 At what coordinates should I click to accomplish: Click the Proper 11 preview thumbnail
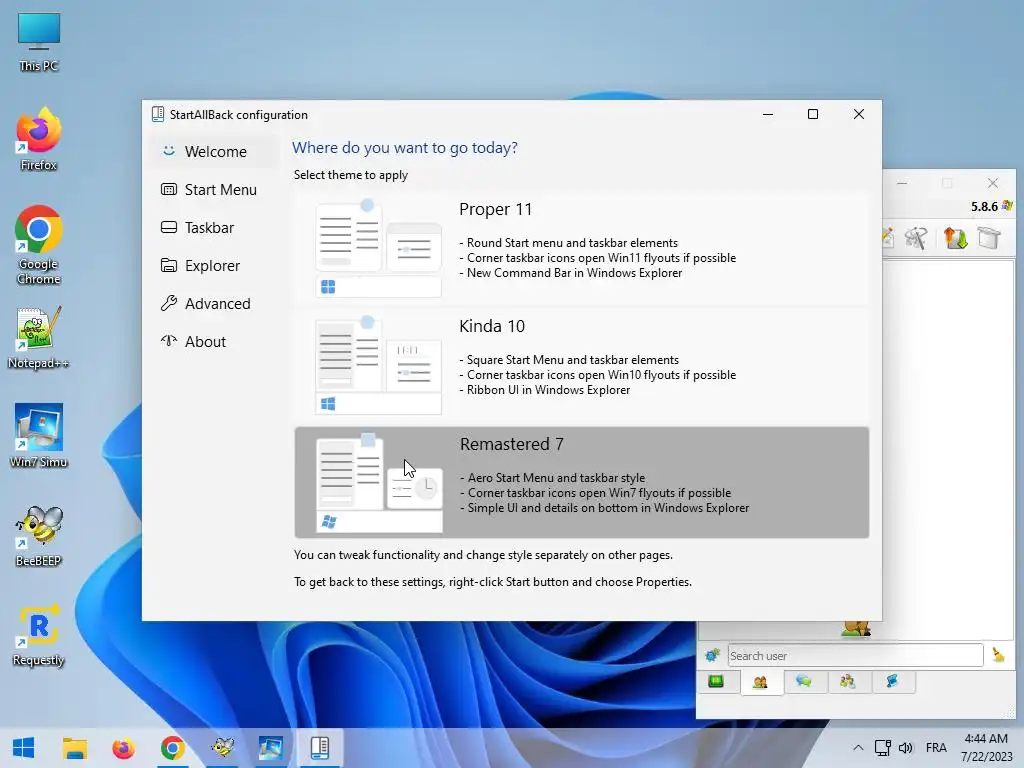click(x=378, y=248)
